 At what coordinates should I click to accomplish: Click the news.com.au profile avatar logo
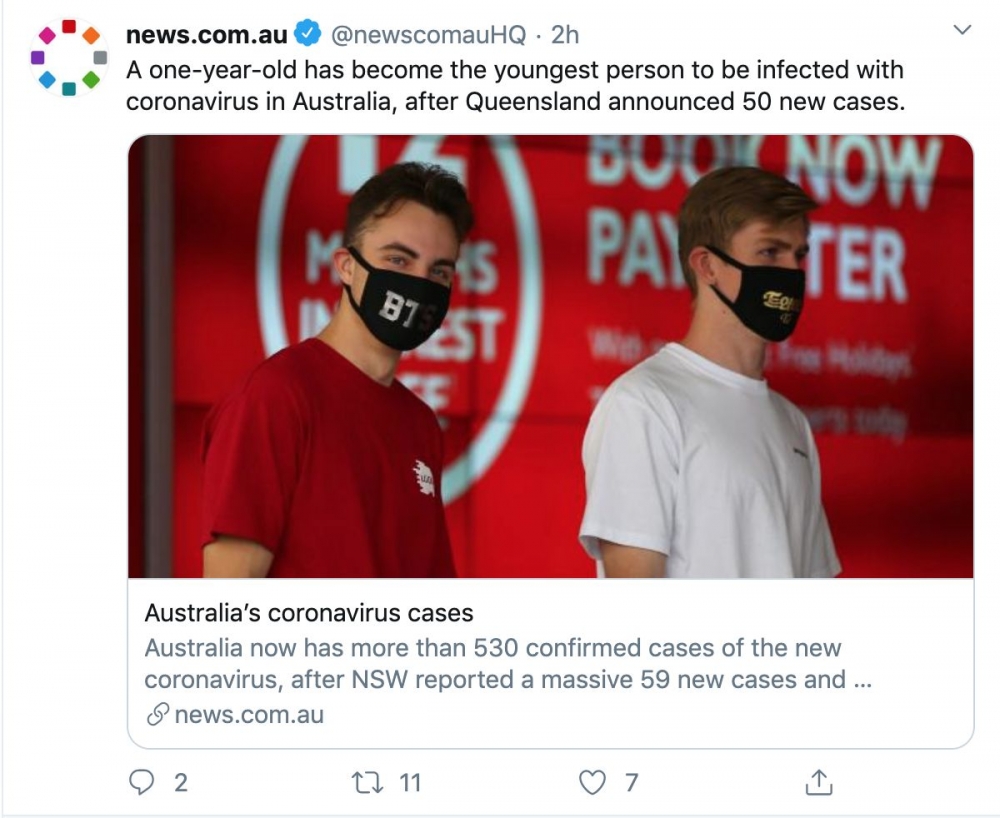[x=69, y=57]
